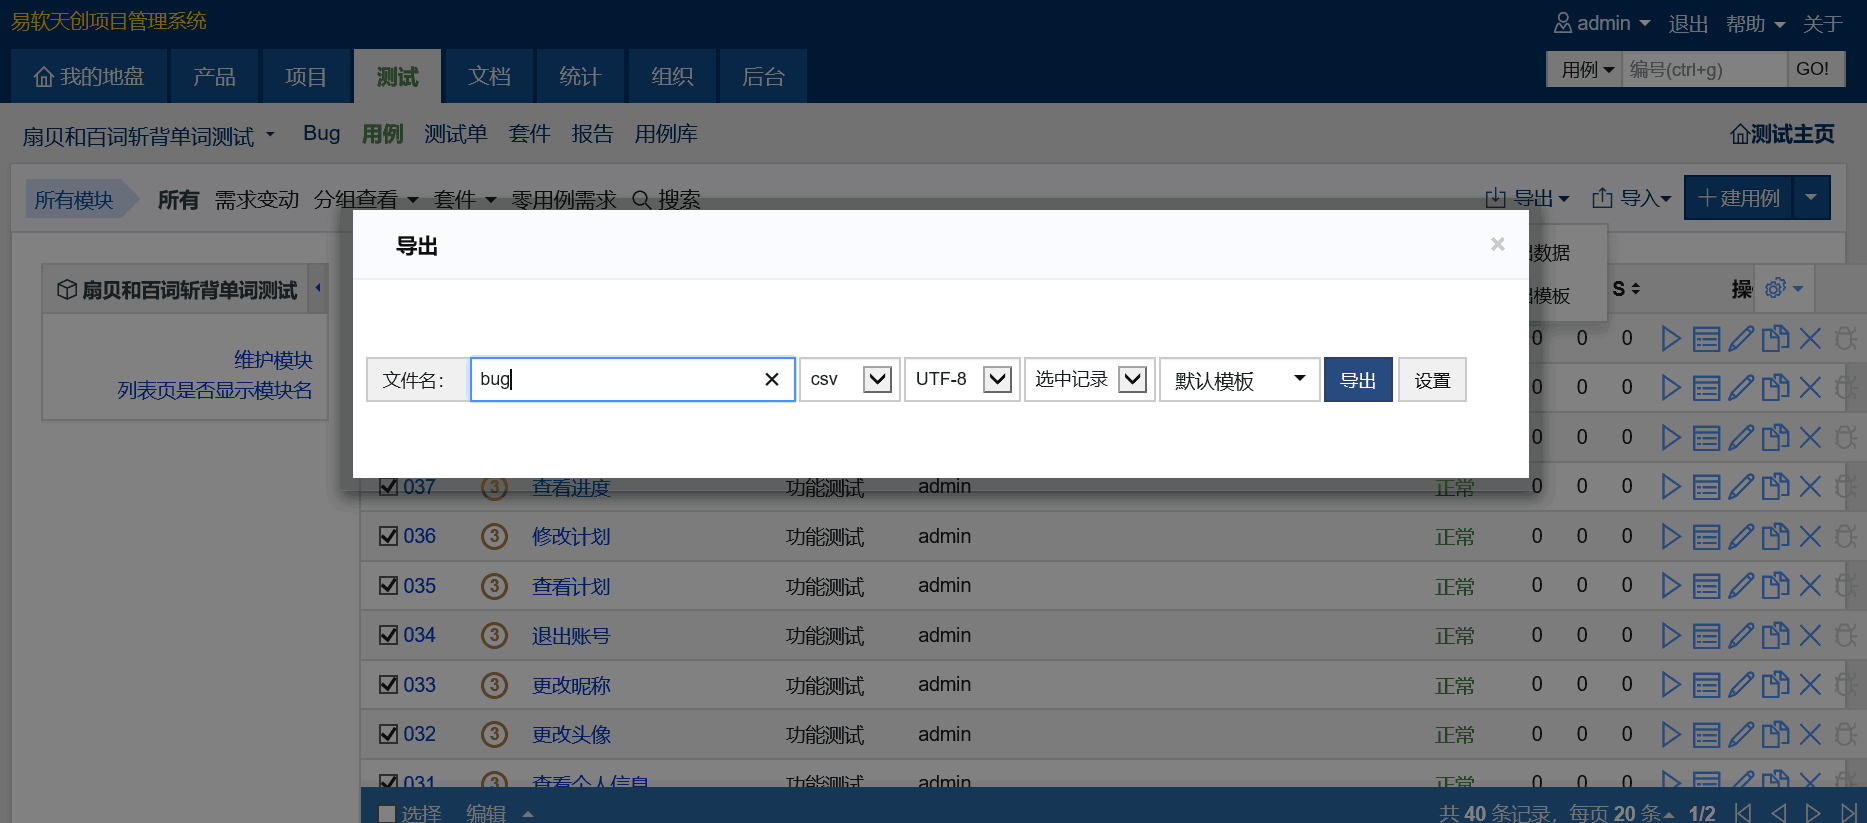
Task: Clear the file name field with the X icon
Action: coord(772,380)
